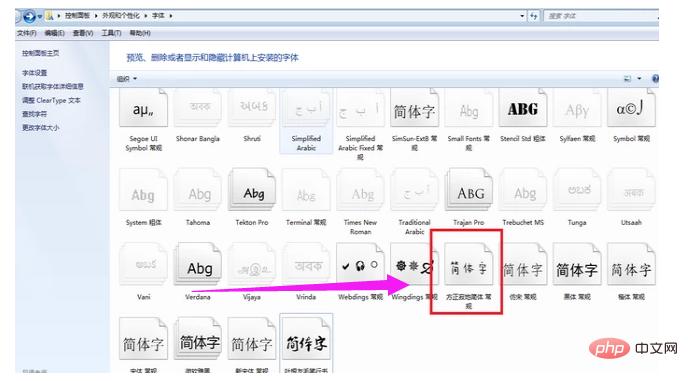Open the 文件(F) menu
Viewport: 688px width, 381px height.
(27, 33)
